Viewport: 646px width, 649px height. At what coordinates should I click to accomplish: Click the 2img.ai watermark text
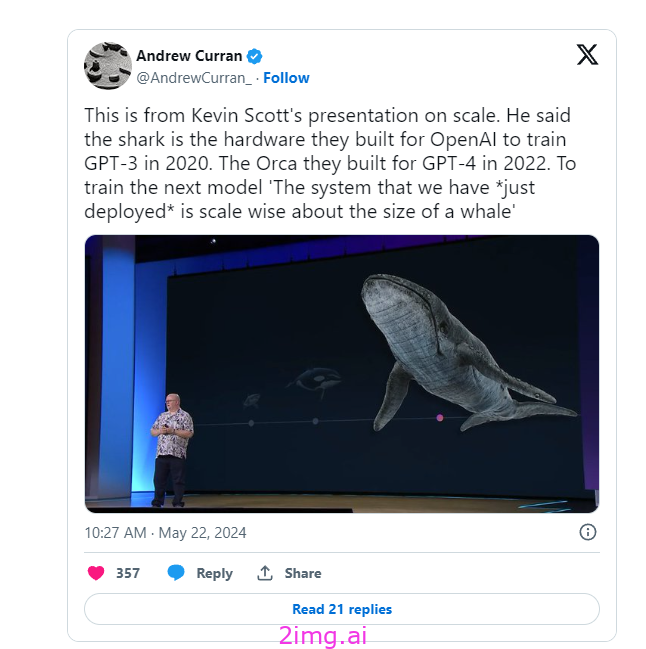tap(323, 636)
